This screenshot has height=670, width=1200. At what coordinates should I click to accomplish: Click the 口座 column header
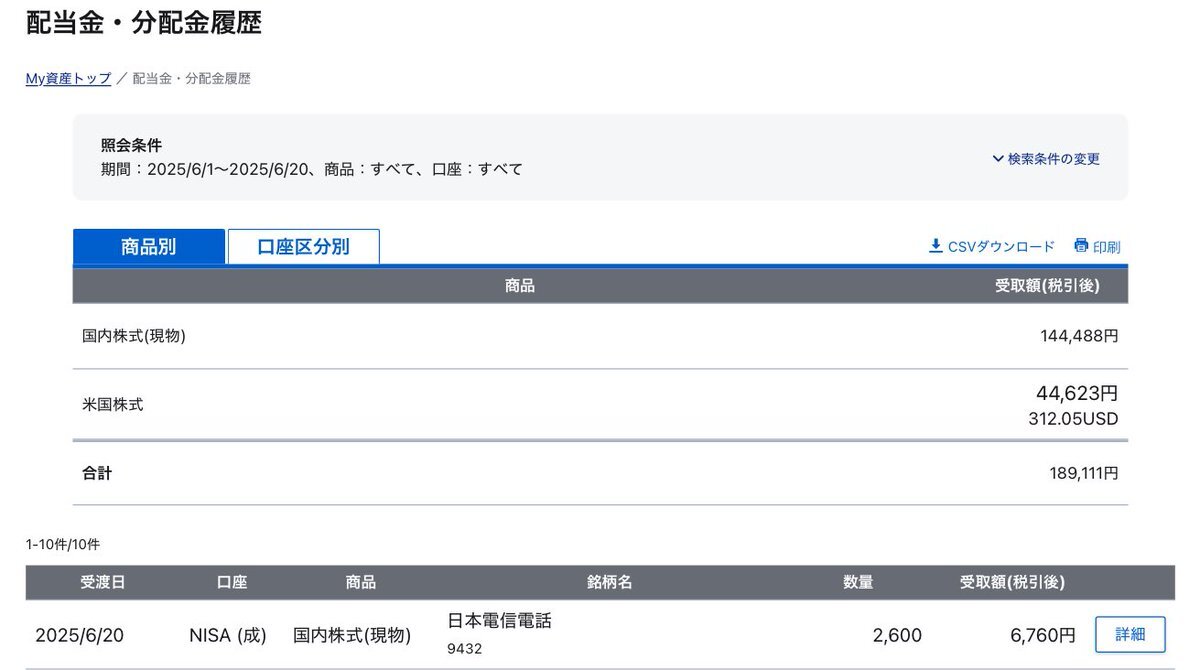[232, 582]
